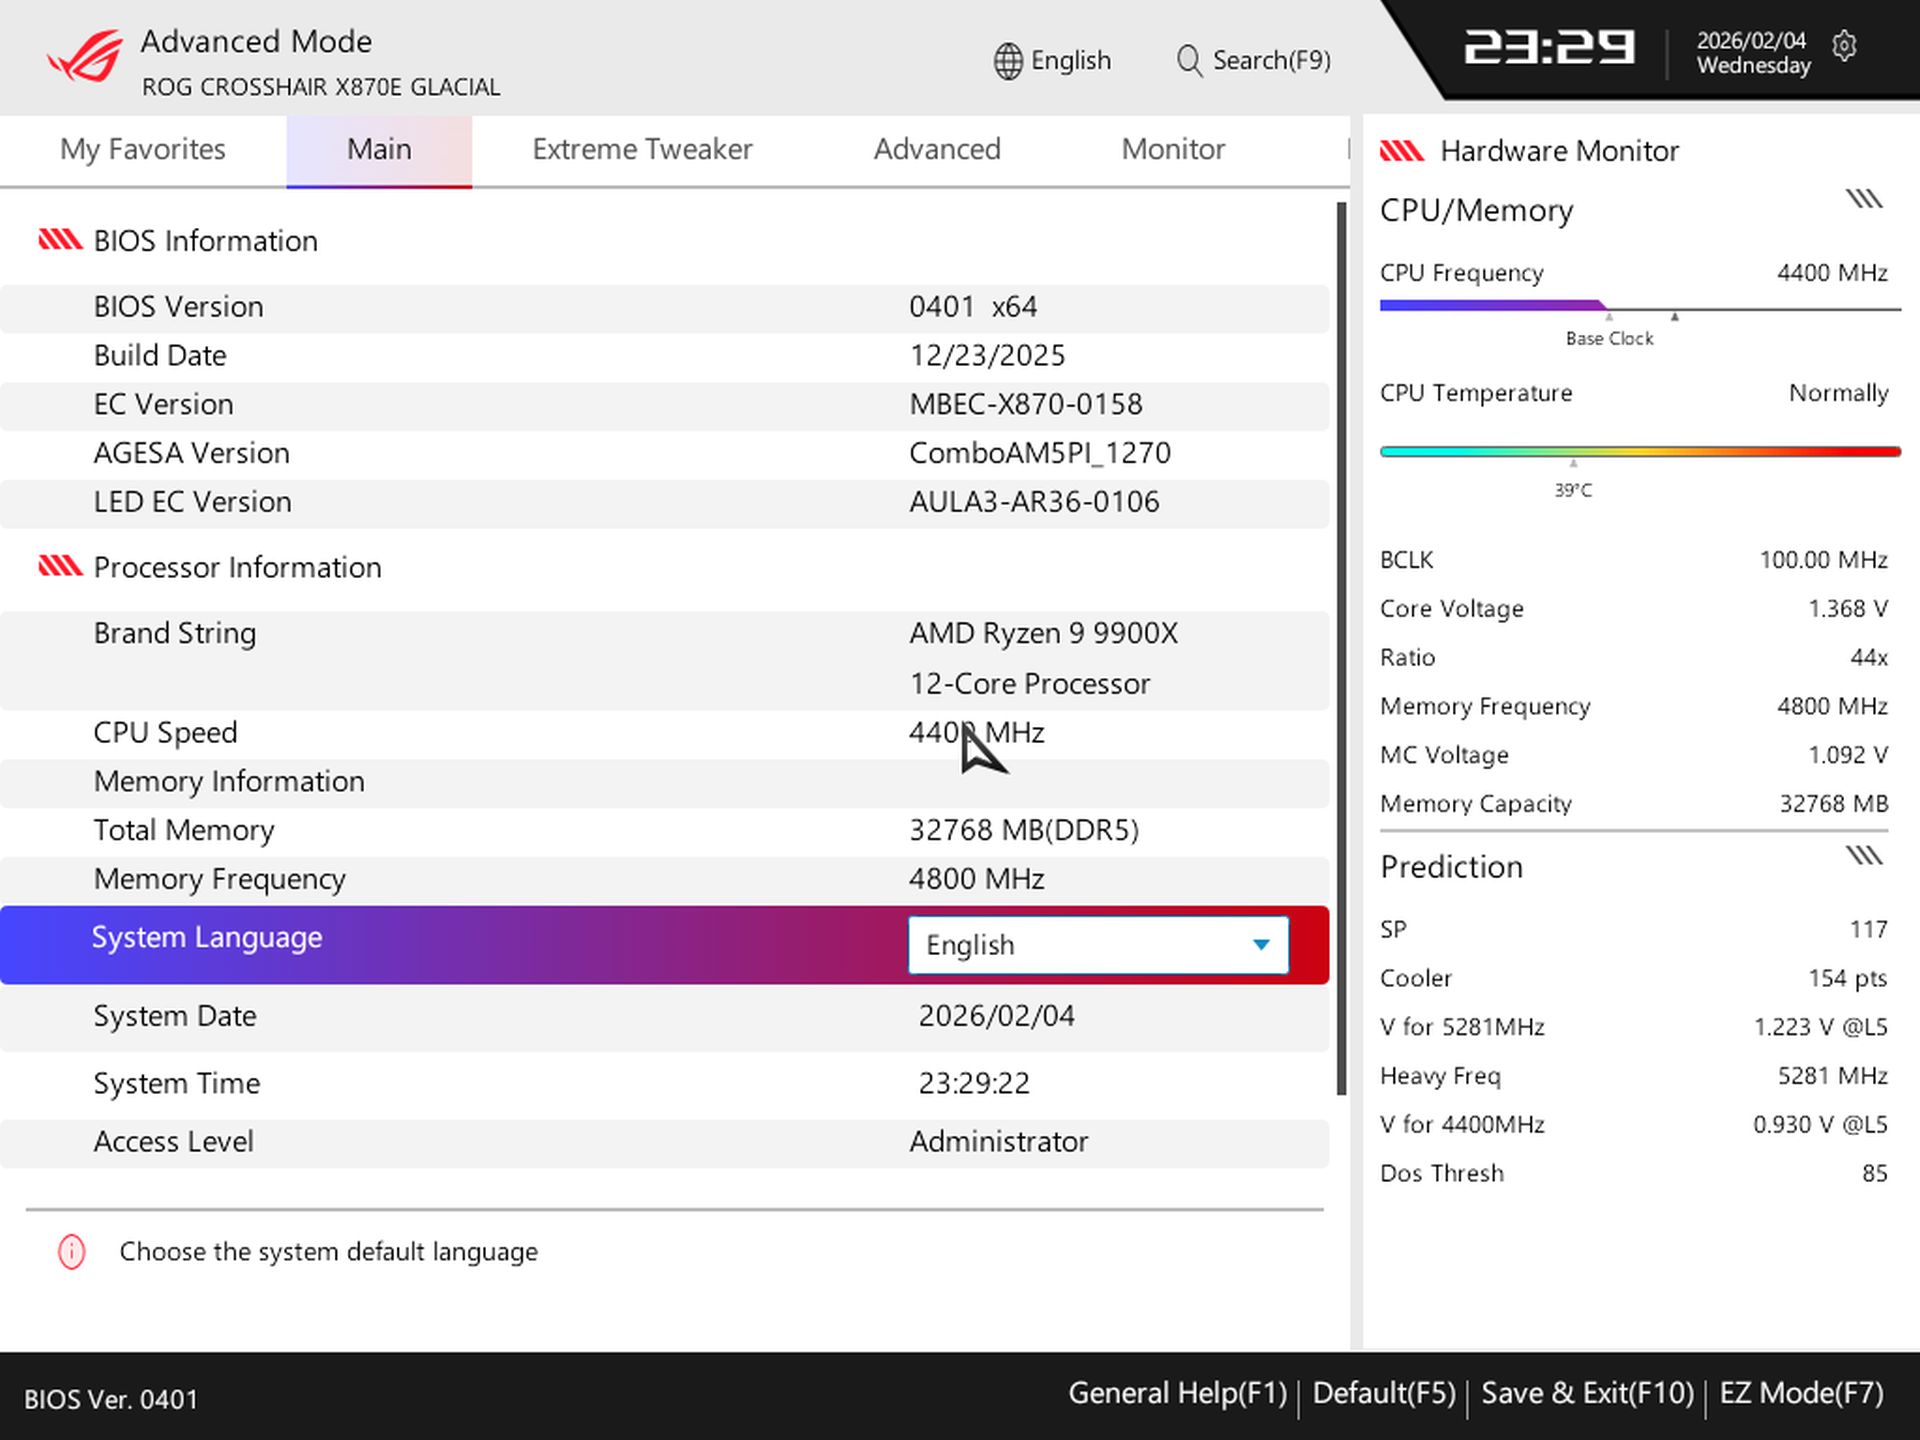This screenshot has width=1920, height=1440.
Task: Open the Monitor tab
Action: click(x=1172, y=149)
